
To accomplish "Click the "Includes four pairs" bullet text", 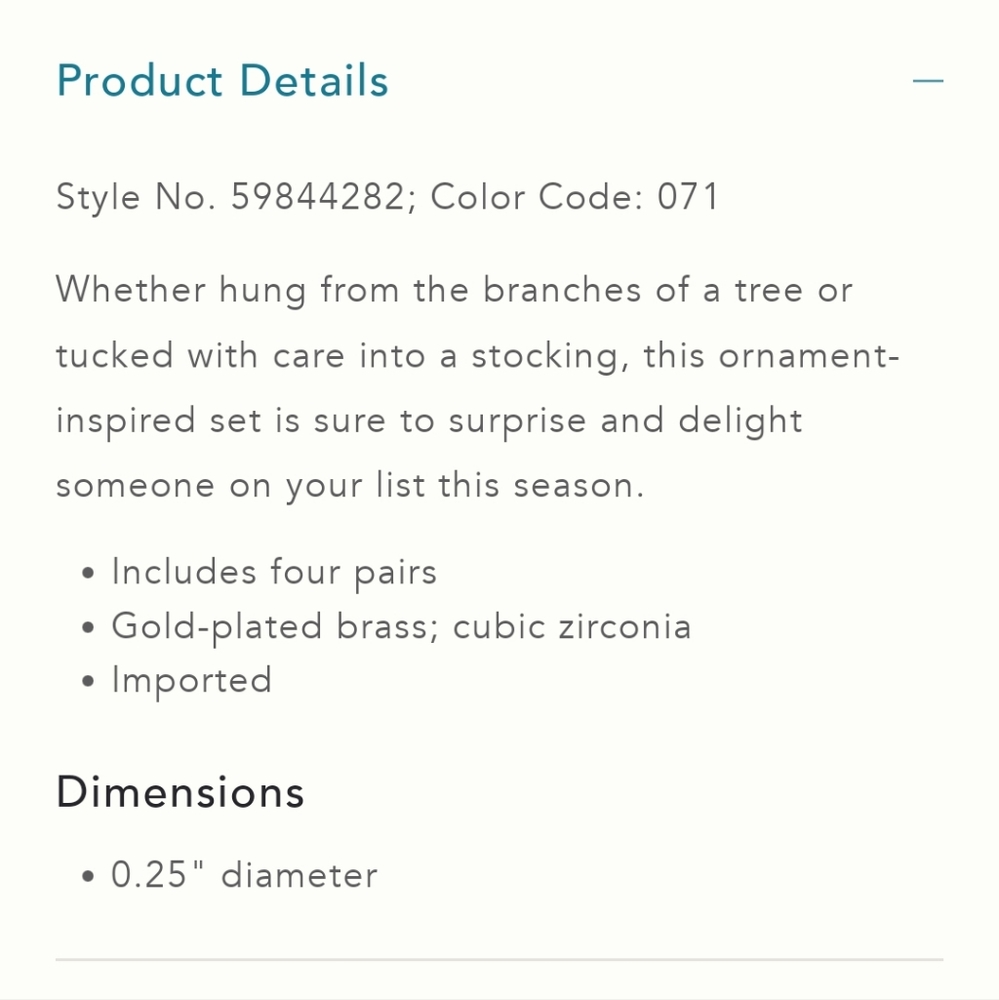I will tap(274, 571).
